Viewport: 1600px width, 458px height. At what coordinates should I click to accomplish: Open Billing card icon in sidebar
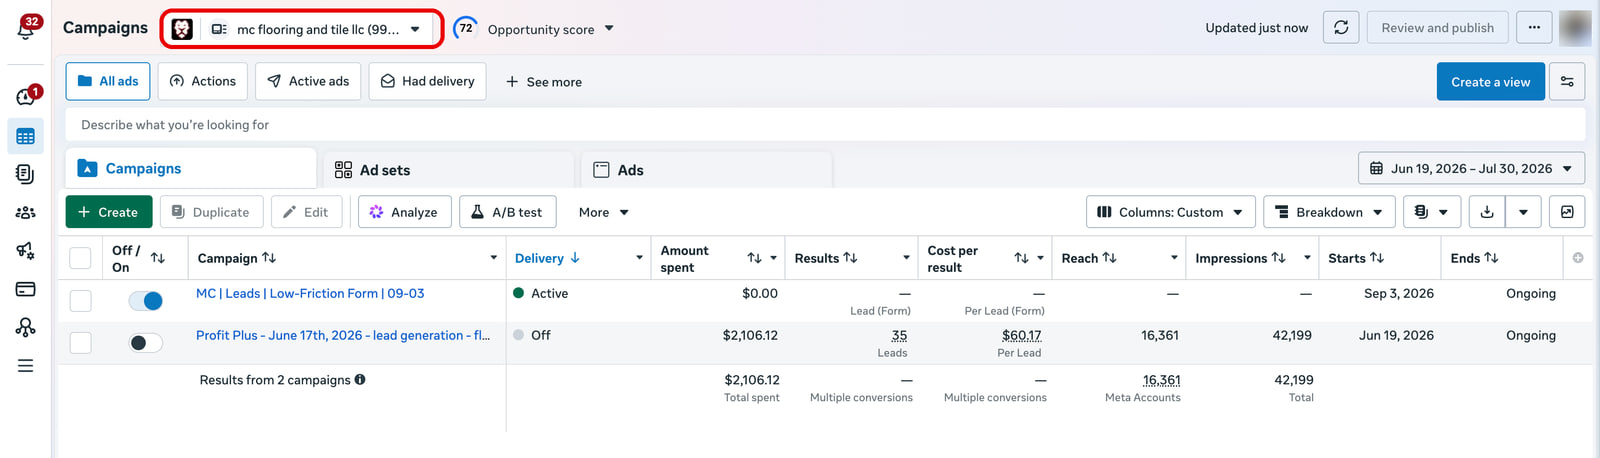click(26, 289)
